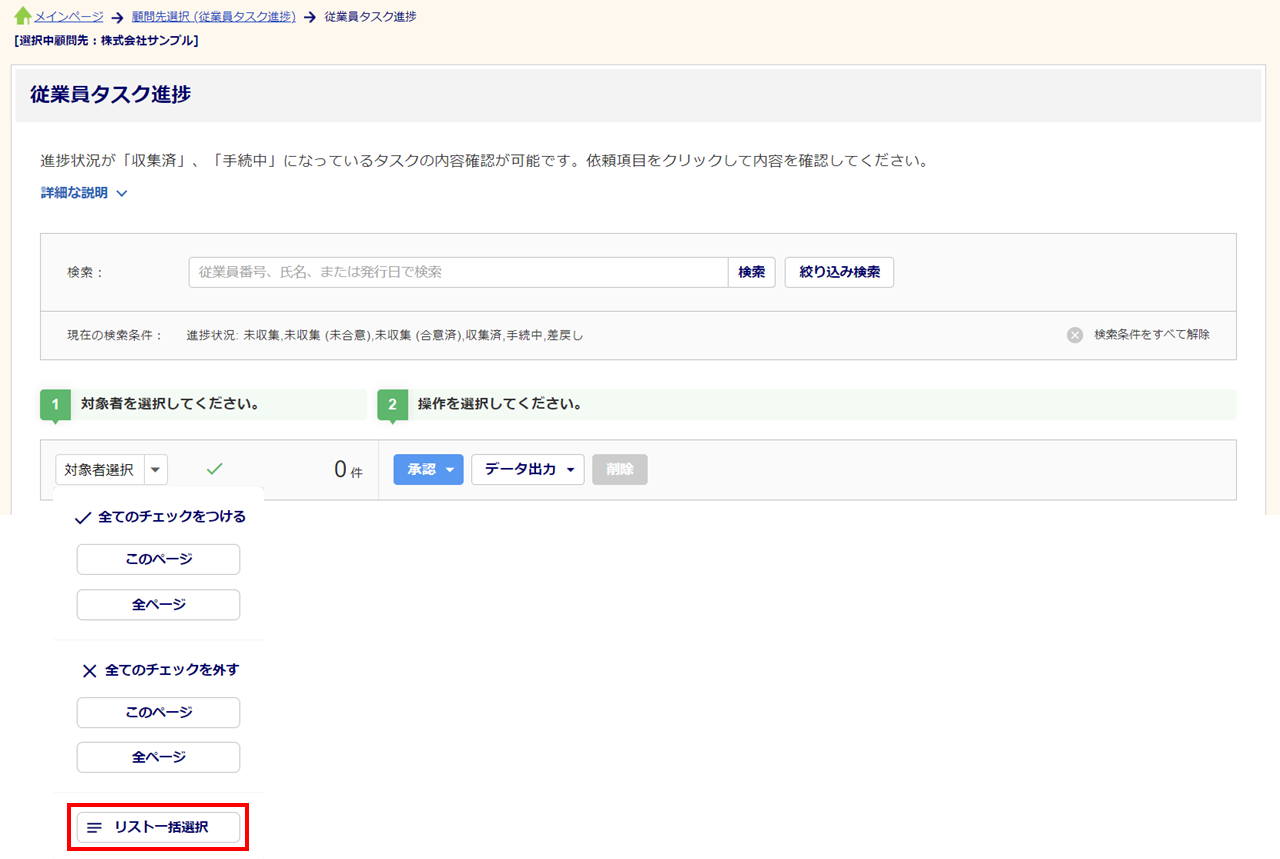Click the gray X clear-conditions icon
Viewport: 1280px width, 859px height.
[1075, 335]
